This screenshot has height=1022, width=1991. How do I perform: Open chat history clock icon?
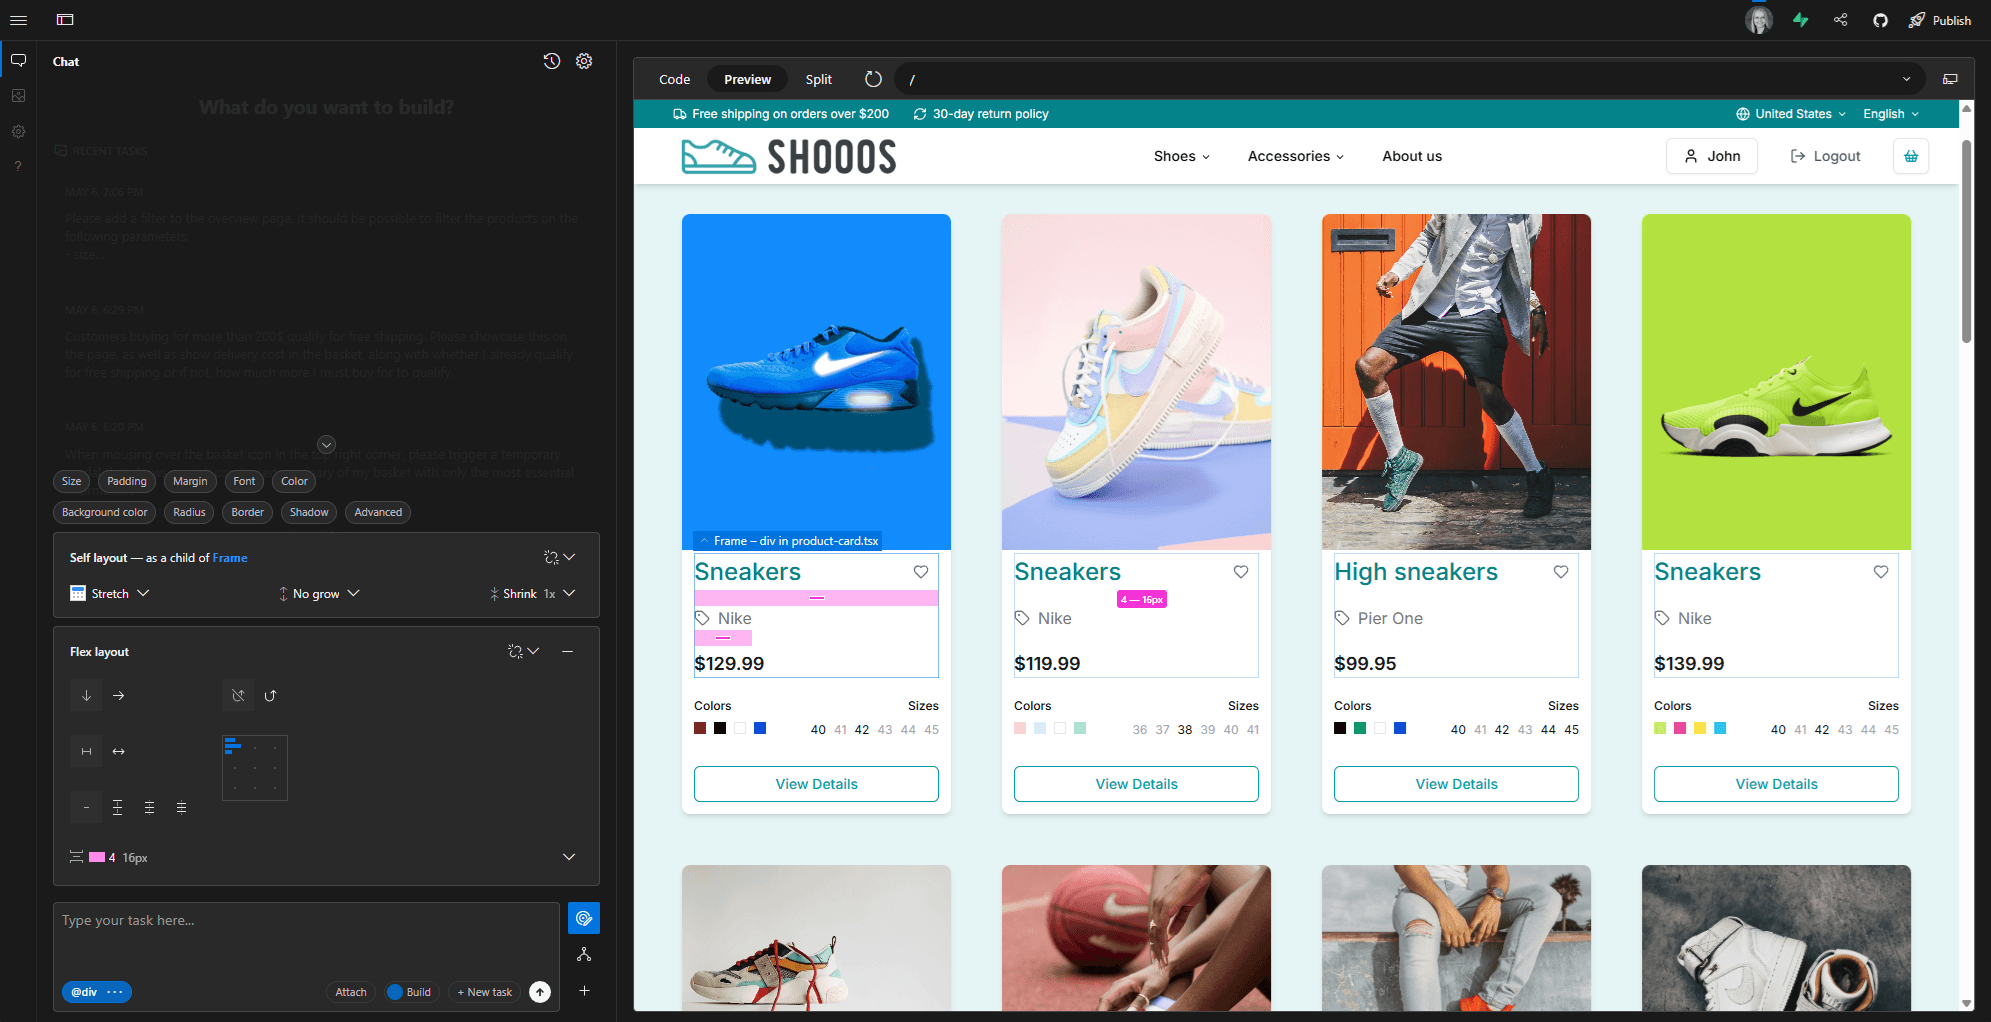(552, 61)
